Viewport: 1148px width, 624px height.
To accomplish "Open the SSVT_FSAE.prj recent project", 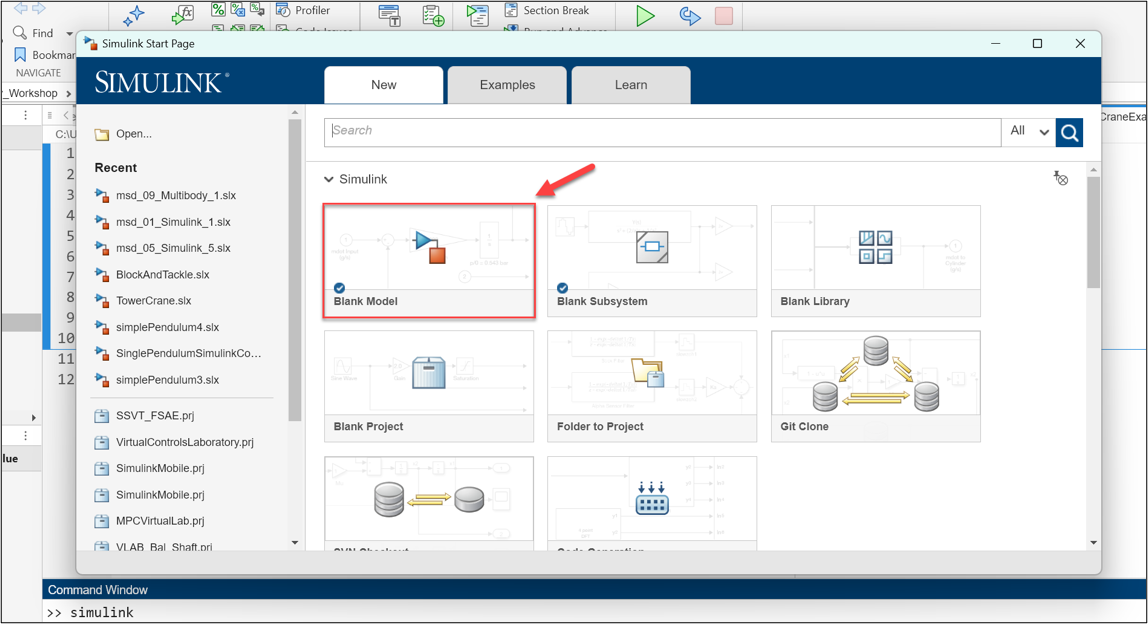I will 157,415.
